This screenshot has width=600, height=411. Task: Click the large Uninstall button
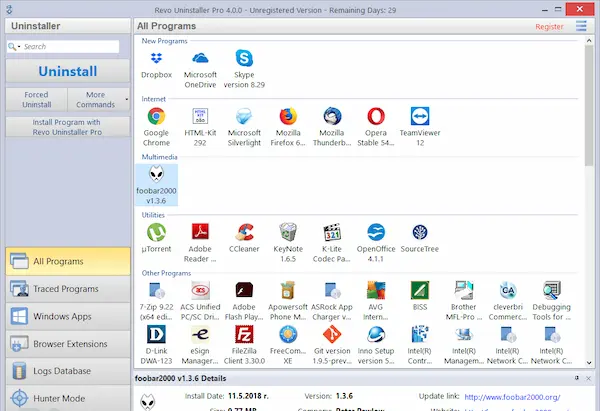coord(68,71)
